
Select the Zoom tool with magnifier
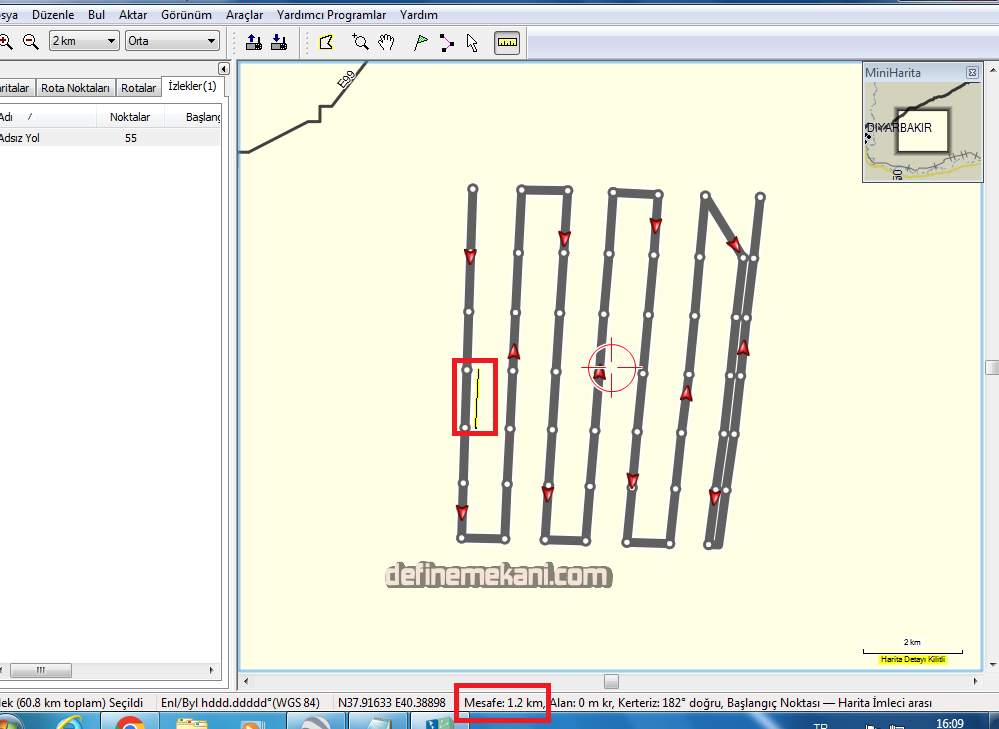click(x=360, y=41)
